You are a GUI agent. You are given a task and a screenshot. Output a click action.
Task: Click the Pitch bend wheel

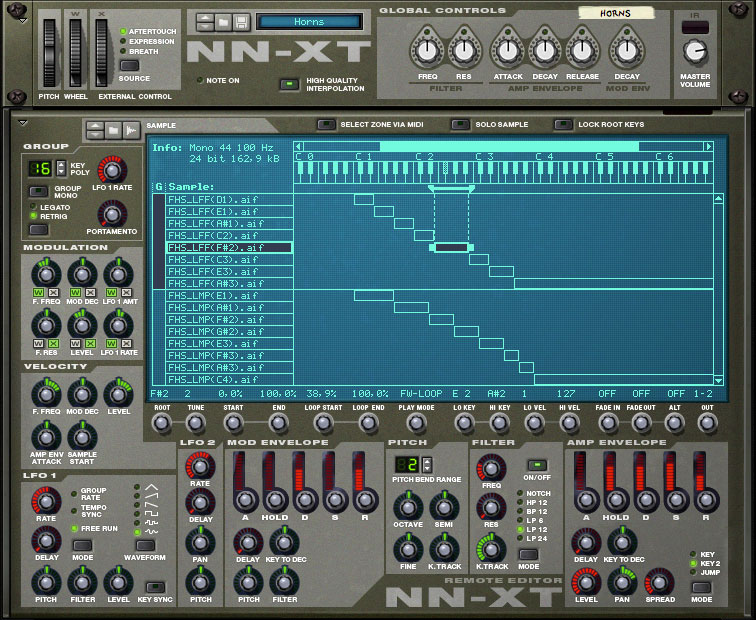pos(49,53)
